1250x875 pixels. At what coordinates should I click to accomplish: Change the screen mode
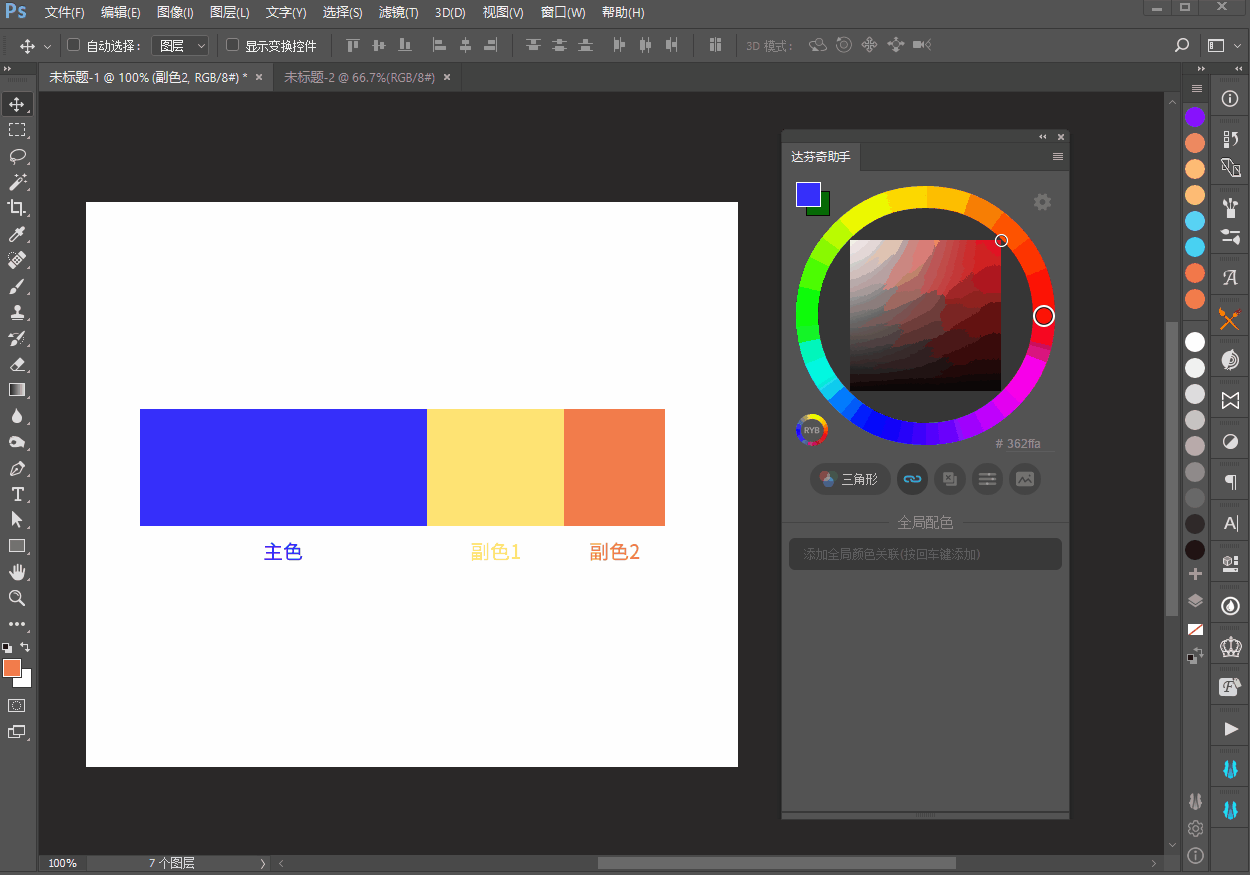[x=17, y=732]
